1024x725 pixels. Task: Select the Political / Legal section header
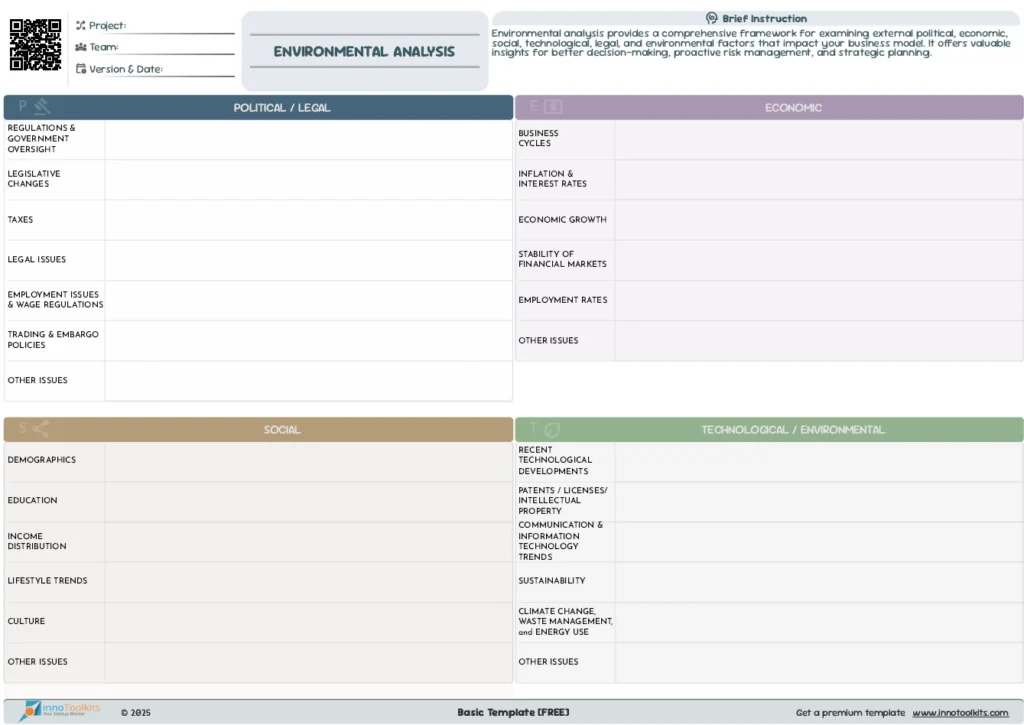point(282,108)
